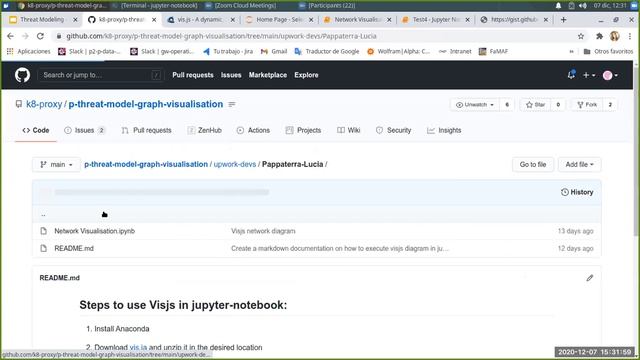Open the README.md file in the list
Screen dimensions: 640x360
(74, 248)
